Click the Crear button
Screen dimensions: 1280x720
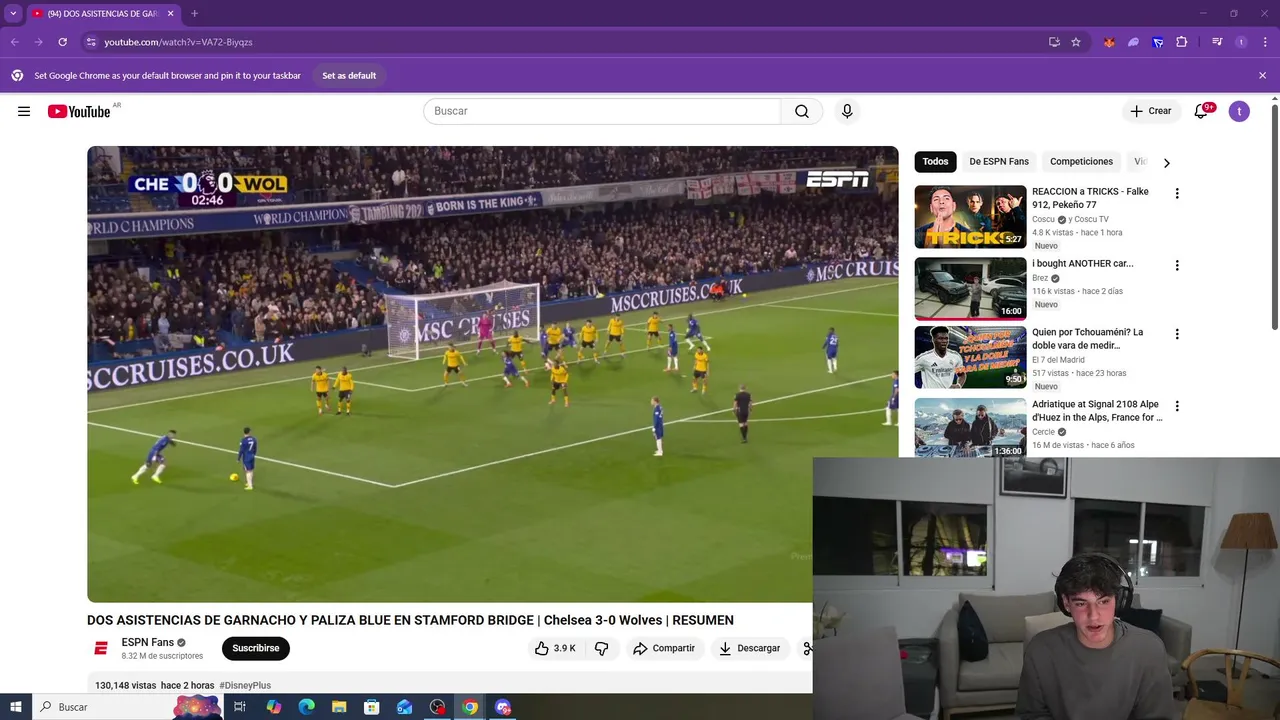(1150, 111)
